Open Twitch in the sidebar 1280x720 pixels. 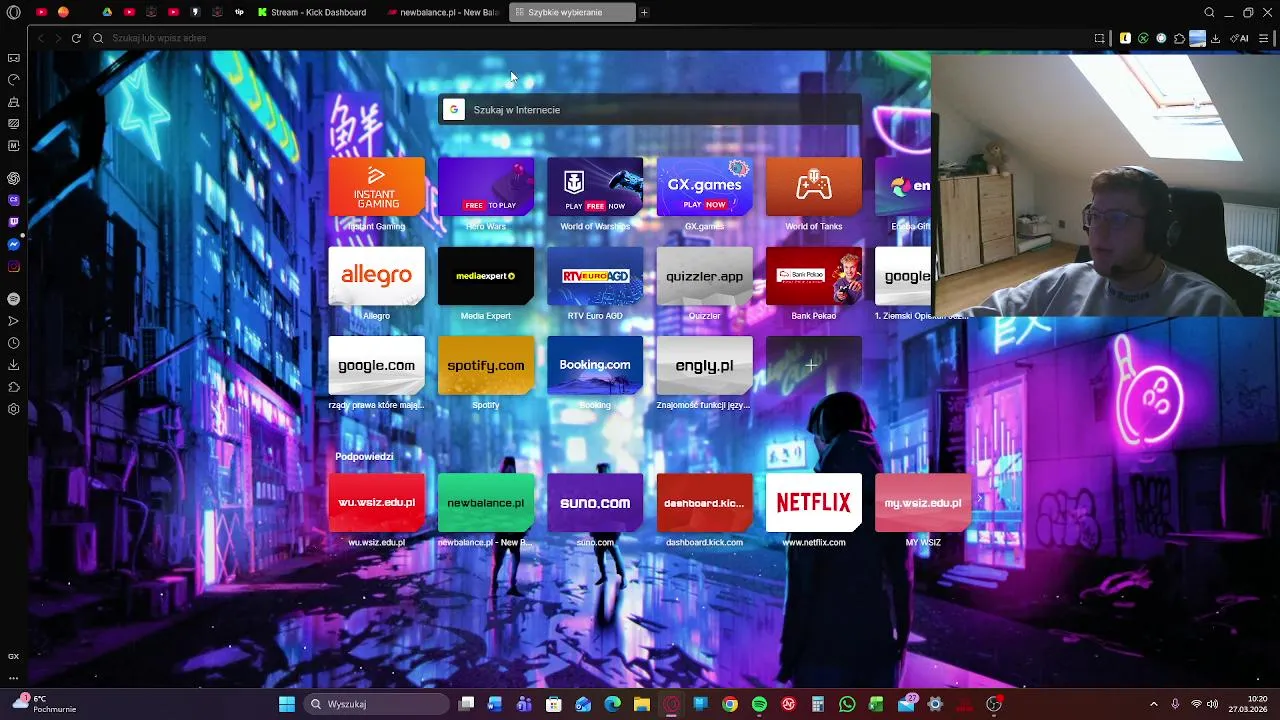tap(13, 222)
